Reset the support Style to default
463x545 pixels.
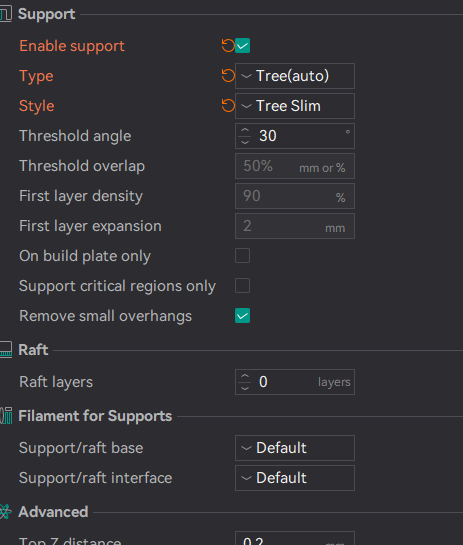pos(228,106)
